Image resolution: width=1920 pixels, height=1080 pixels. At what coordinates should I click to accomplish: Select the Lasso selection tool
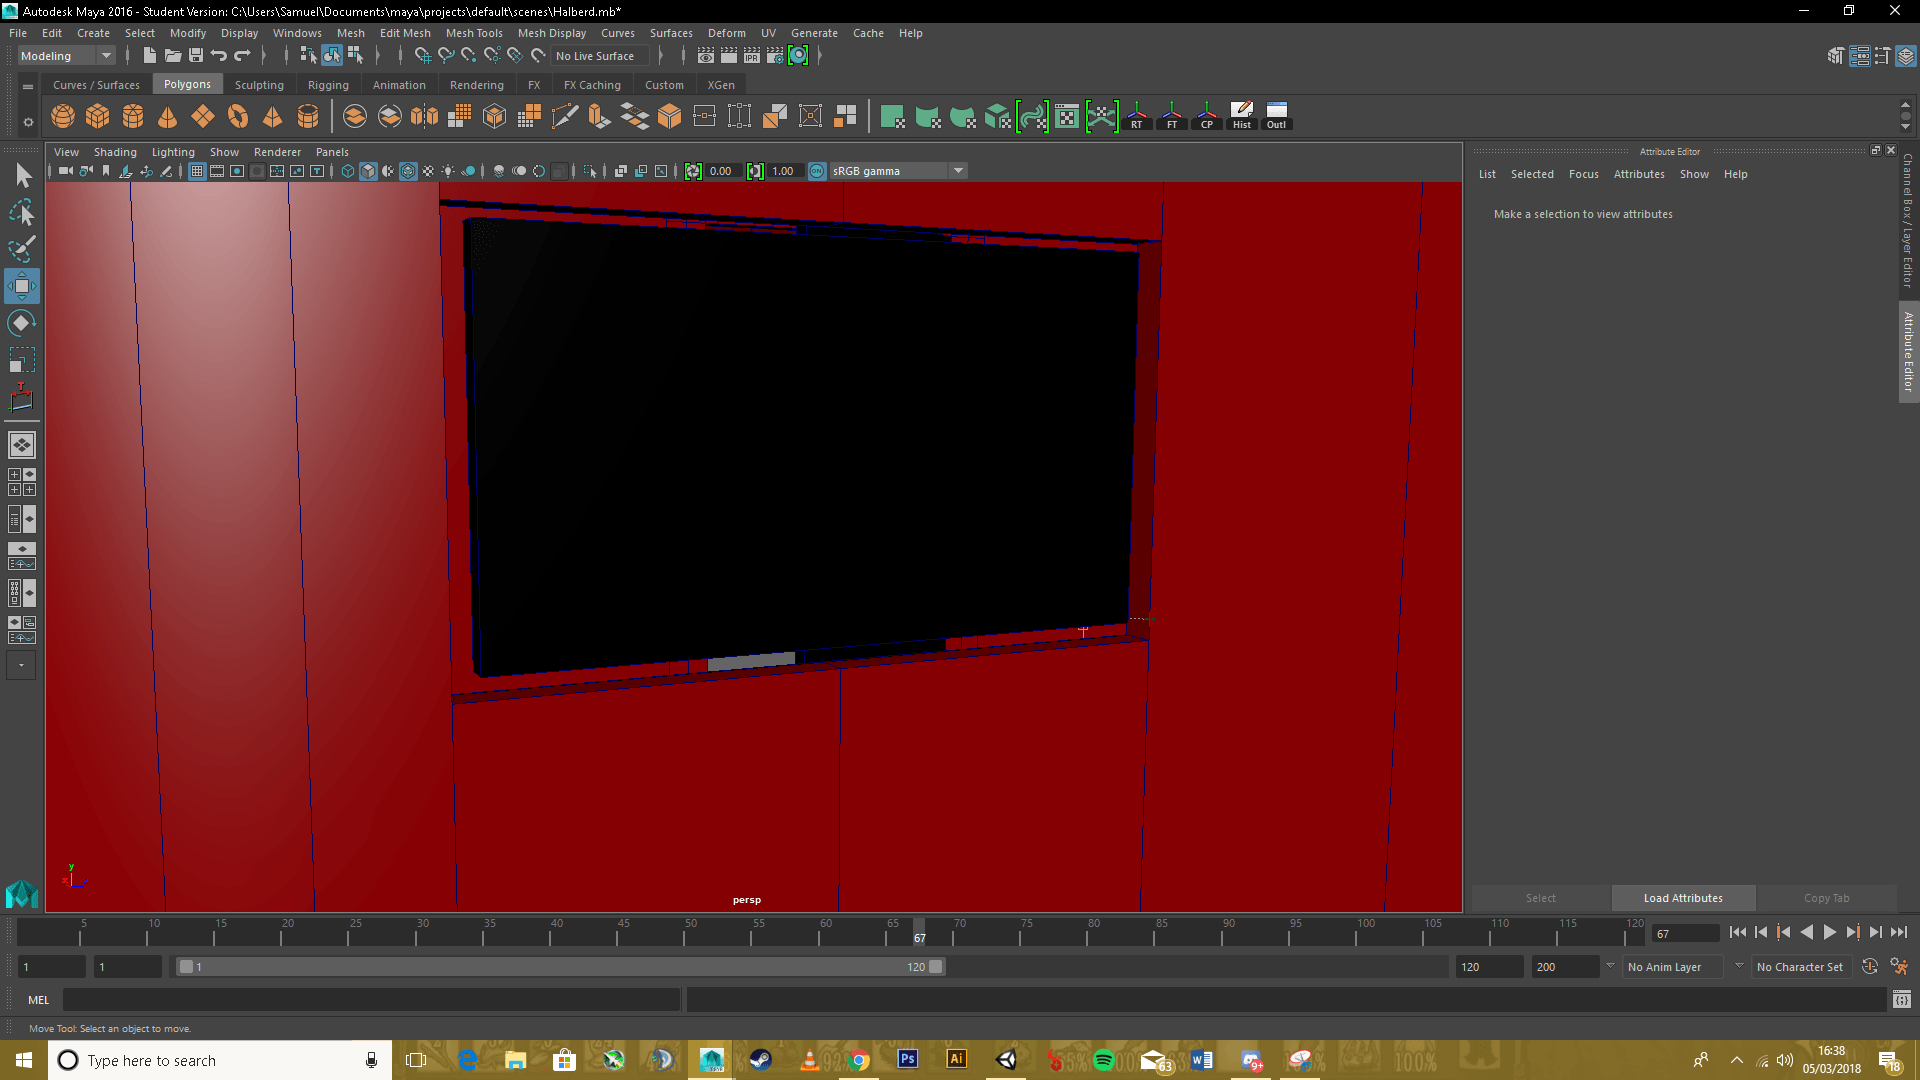(21, 213)
